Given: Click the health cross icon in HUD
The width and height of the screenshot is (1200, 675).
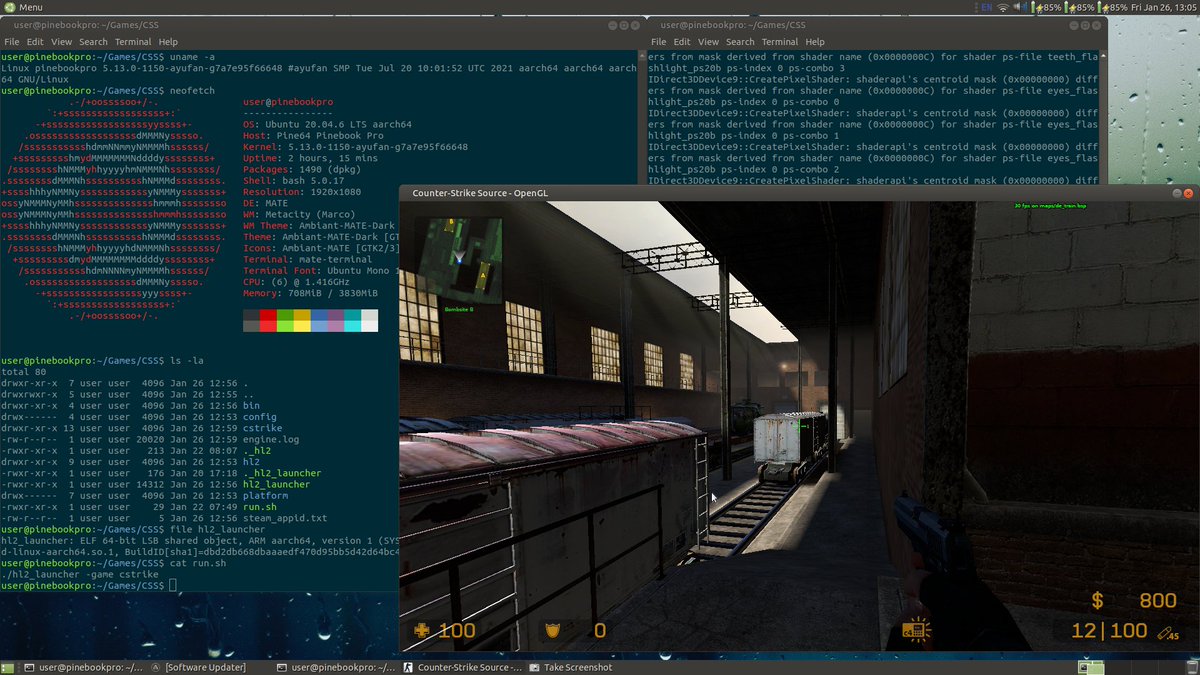Looking at the screenshot, I should (423, 630).
